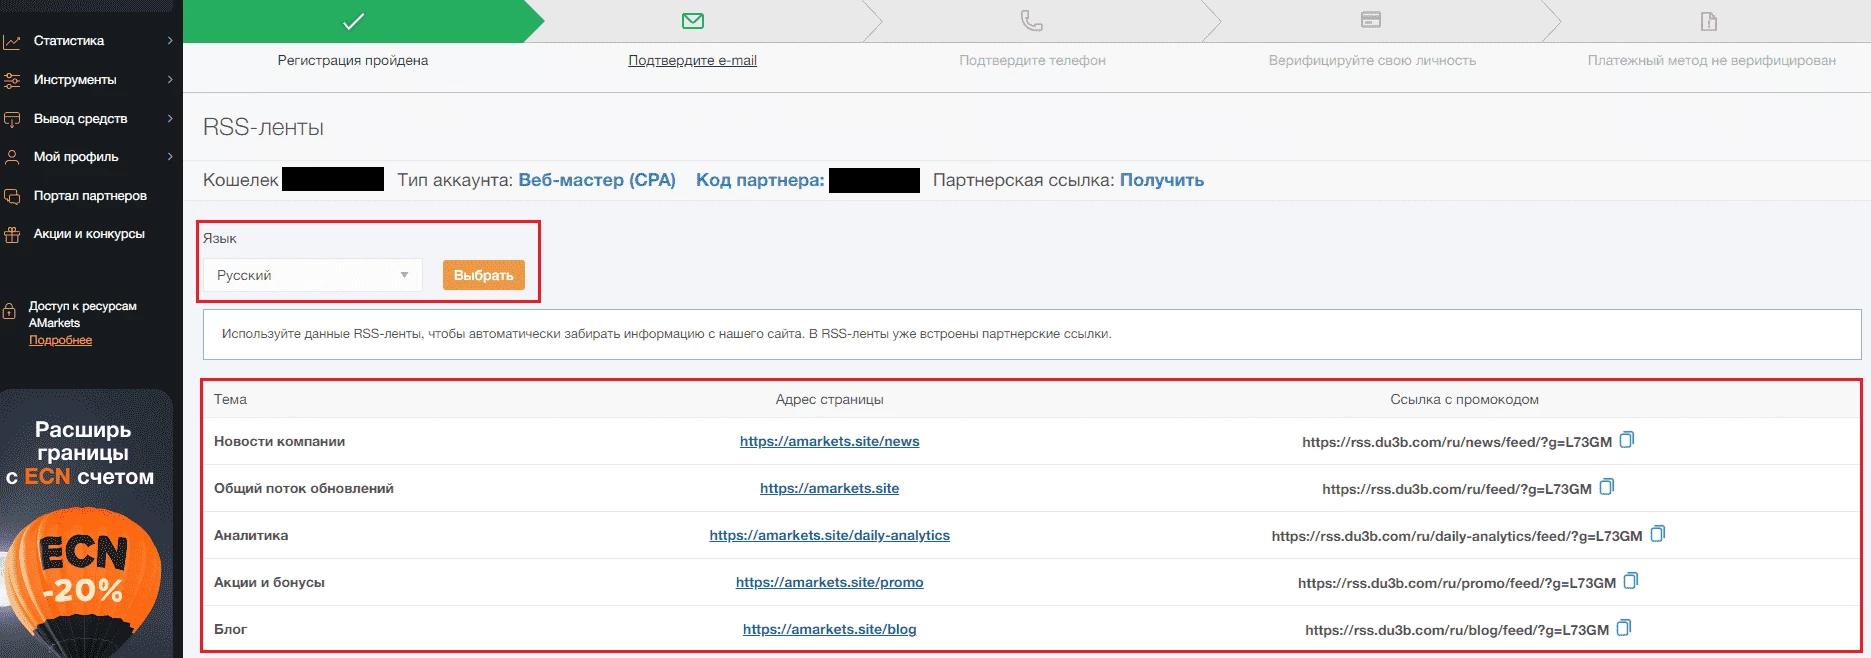
Task: Click the Мой профиль person icon
Action: coord(12,157)
